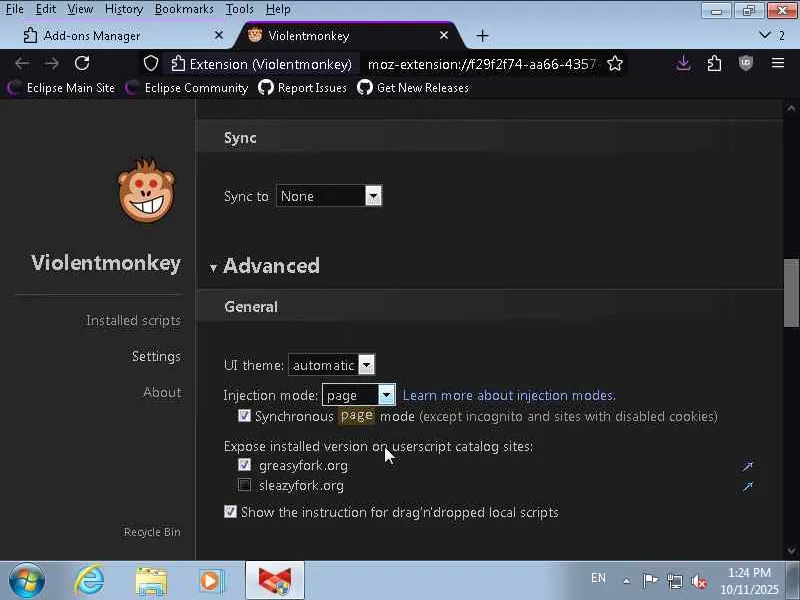Viewport: 800px width, 600px height.
Task: Click Learn more about injection modes
Action: pyautogui.click(x=509, y=395)
